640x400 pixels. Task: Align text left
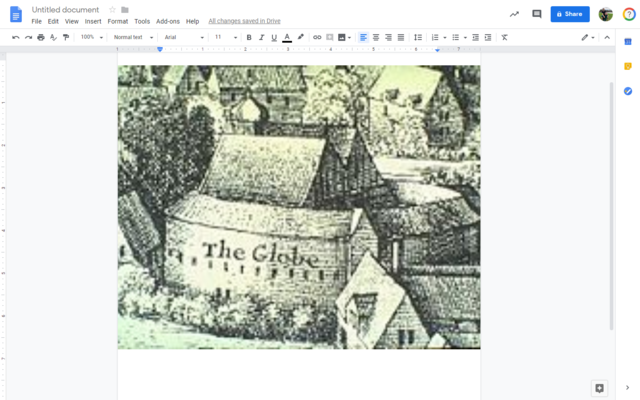coord(363,37)
